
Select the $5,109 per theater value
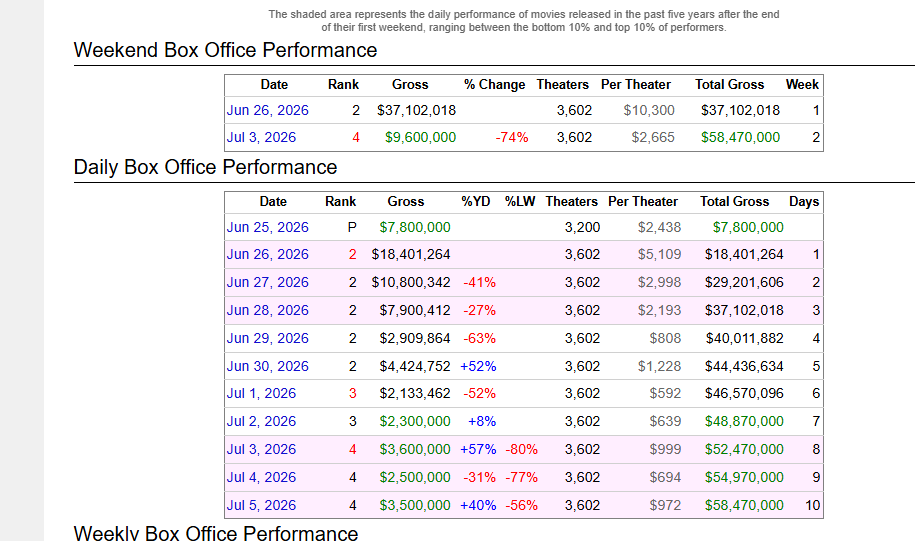pos(659,254)
